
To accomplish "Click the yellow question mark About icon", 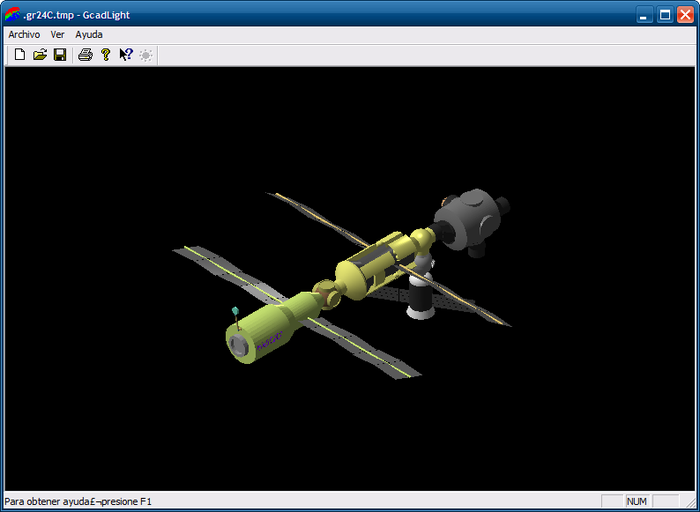I will [x=105, y=54].
